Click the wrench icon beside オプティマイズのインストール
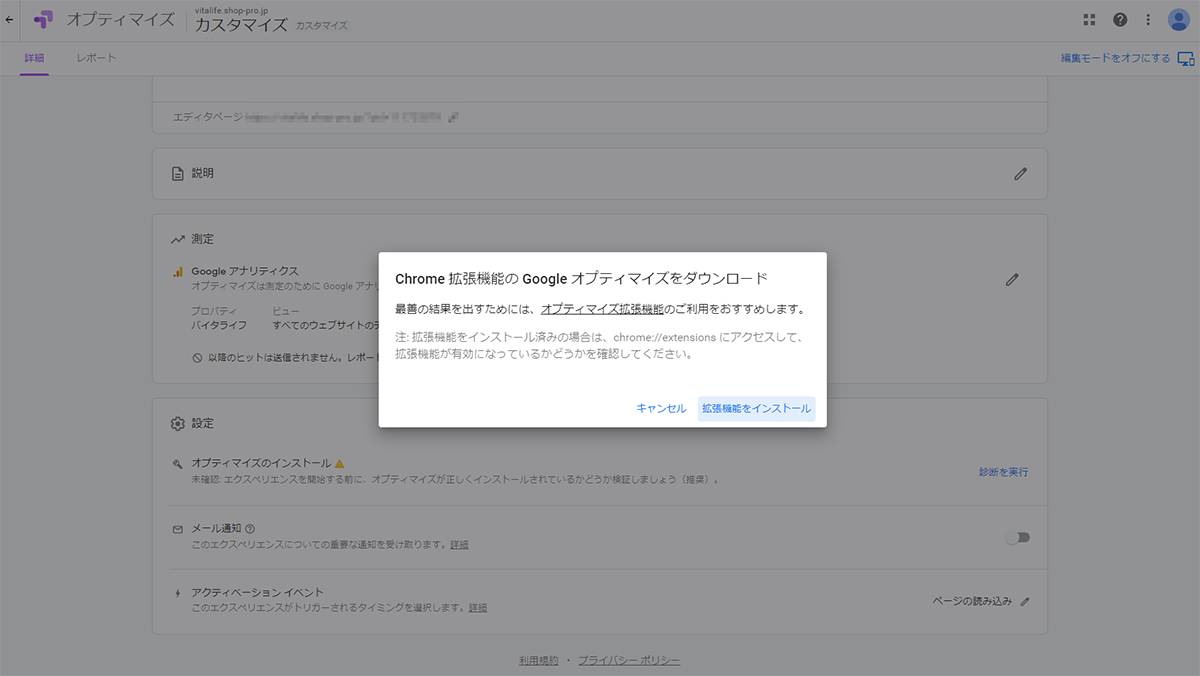 point(177,464)
